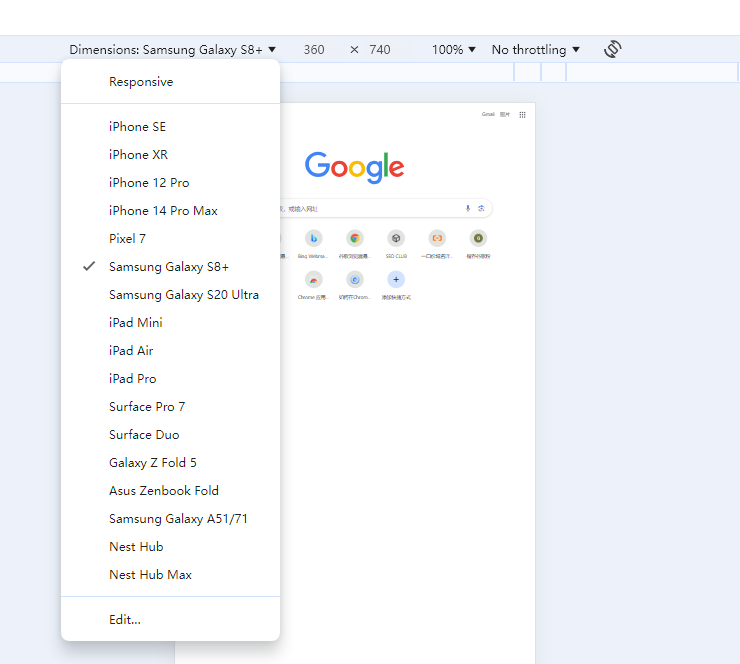Screen dimensions: 740x664
Task: Open the Gmail link on Google page
Action: click(x=488, y=114)
